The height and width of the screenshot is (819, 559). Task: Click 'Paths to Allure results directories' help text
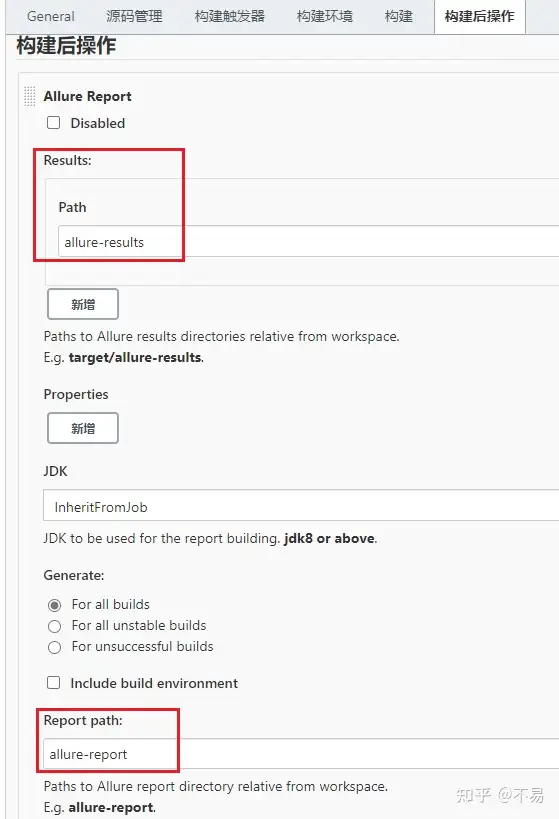click(222, 336)
